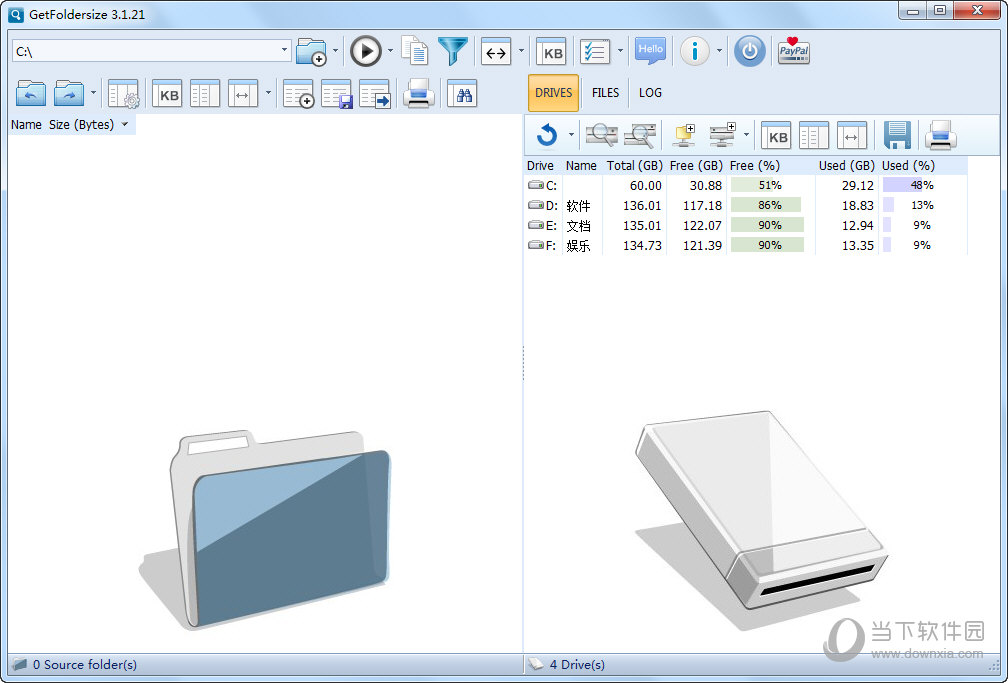The image size is (1008, 683).
Task: Open dropdown arrow beside top column width icon
Action: [521, 51]
